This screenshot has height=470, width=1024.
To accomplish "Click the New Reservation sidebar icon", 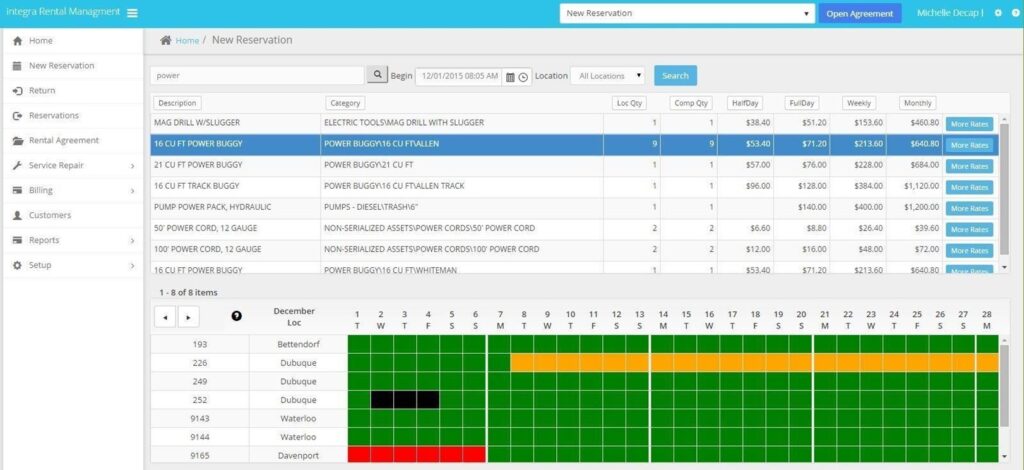I will [18, 66].
